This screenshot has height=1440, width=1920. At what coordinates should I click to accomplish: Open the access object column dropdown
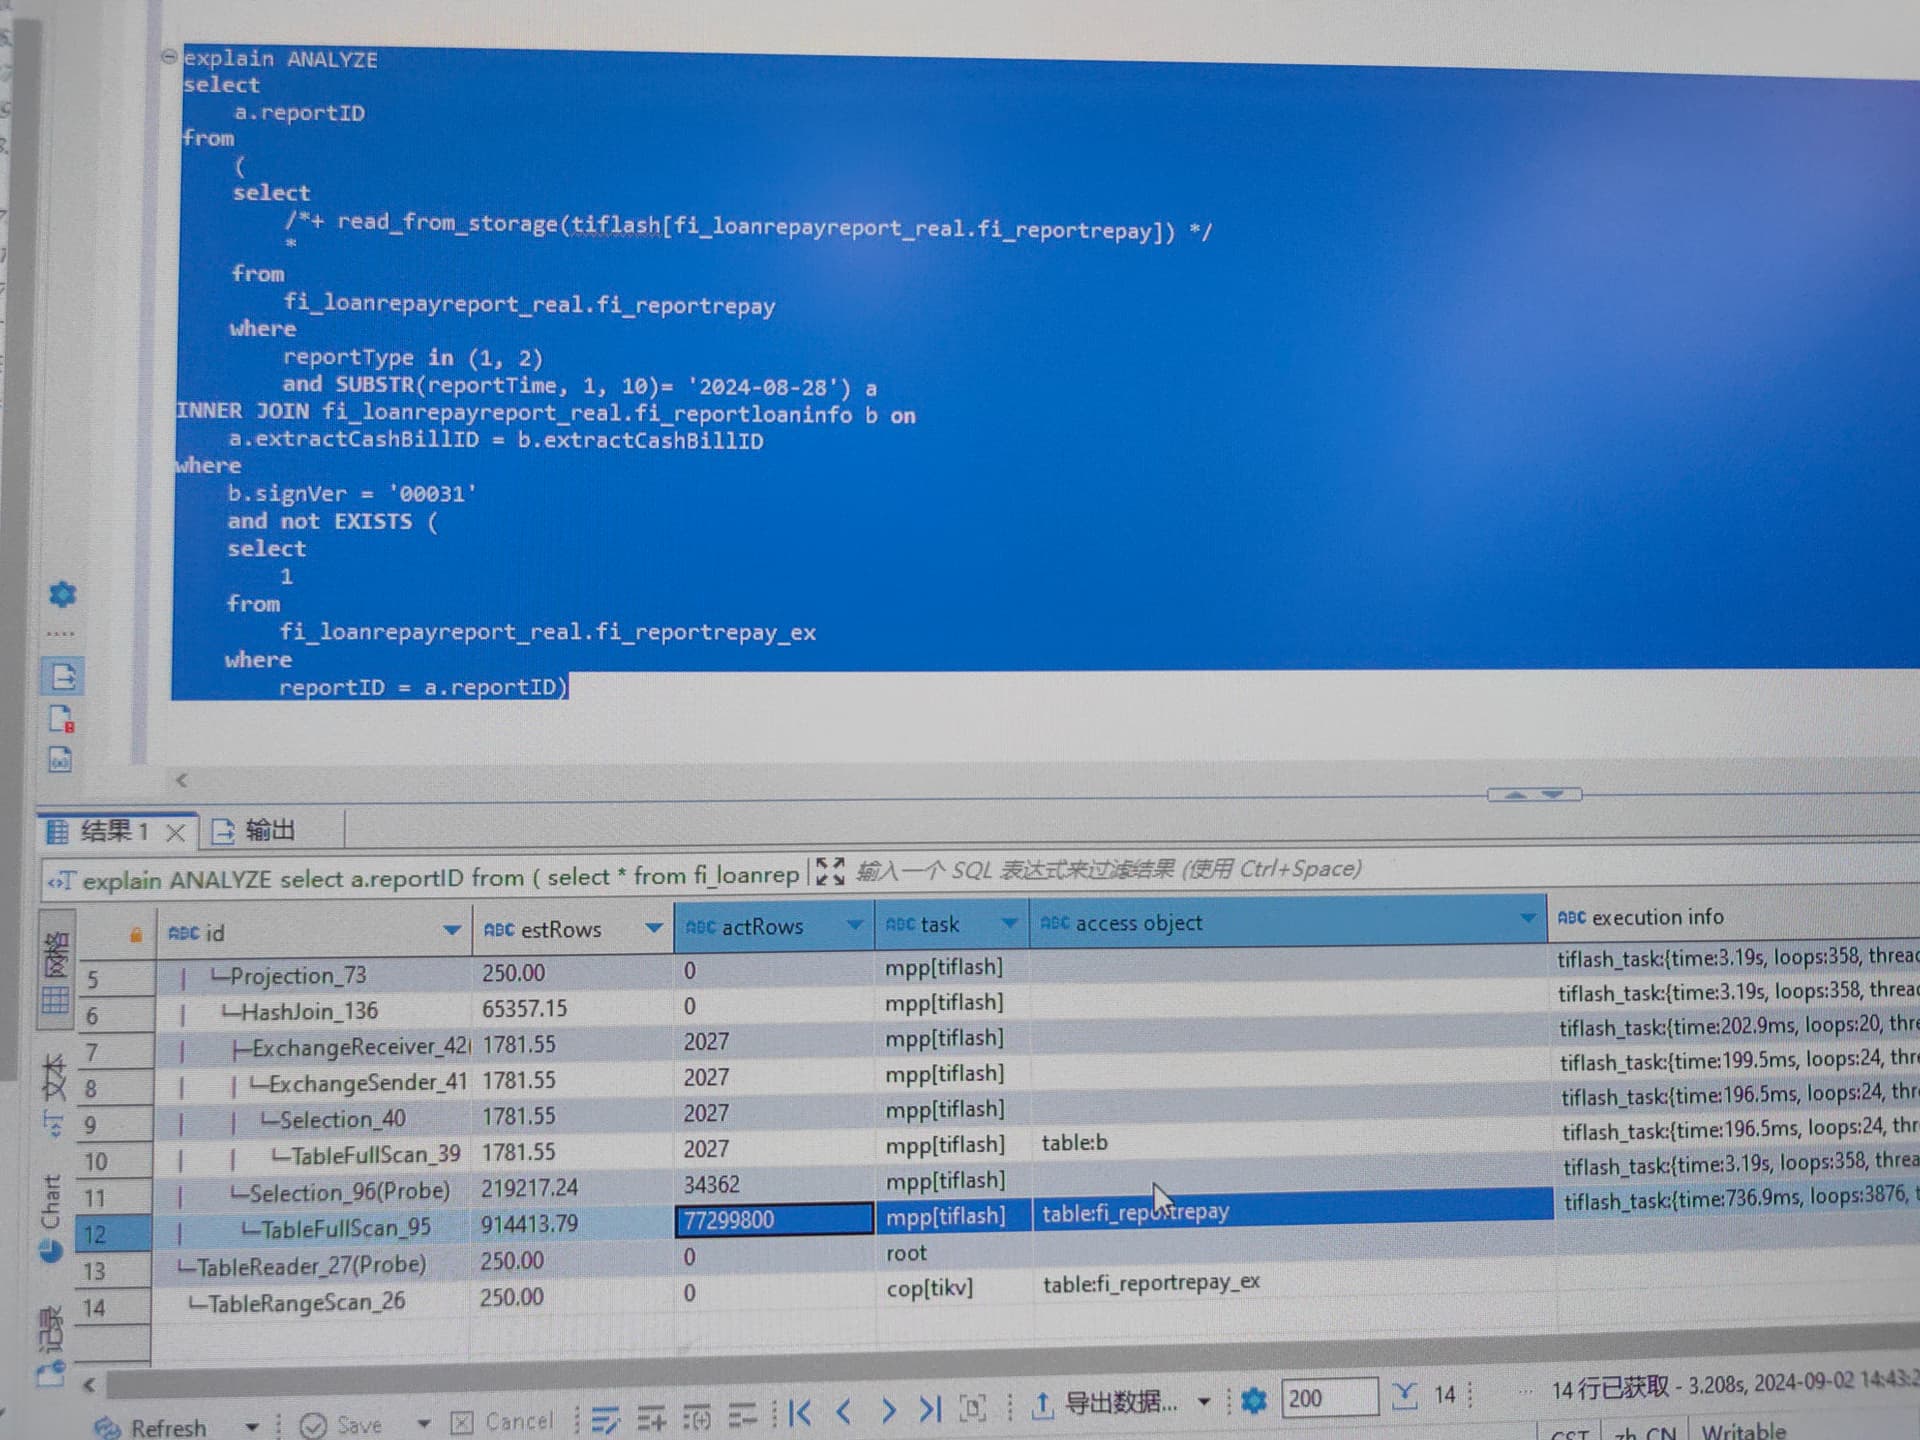(1527, 918)
